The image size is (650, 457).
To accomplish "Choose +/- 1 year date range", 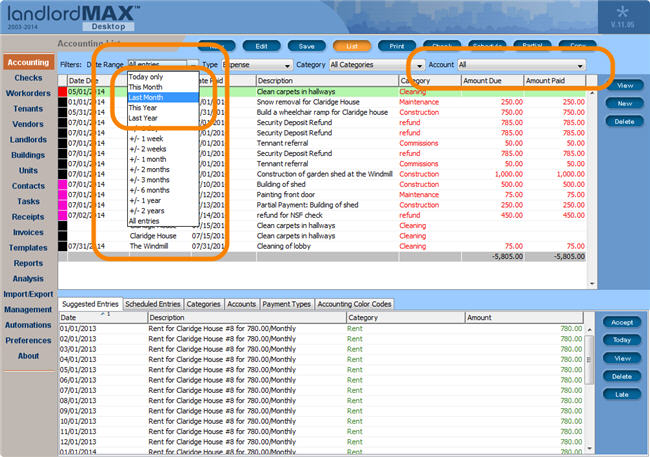I will click(163, 200).
